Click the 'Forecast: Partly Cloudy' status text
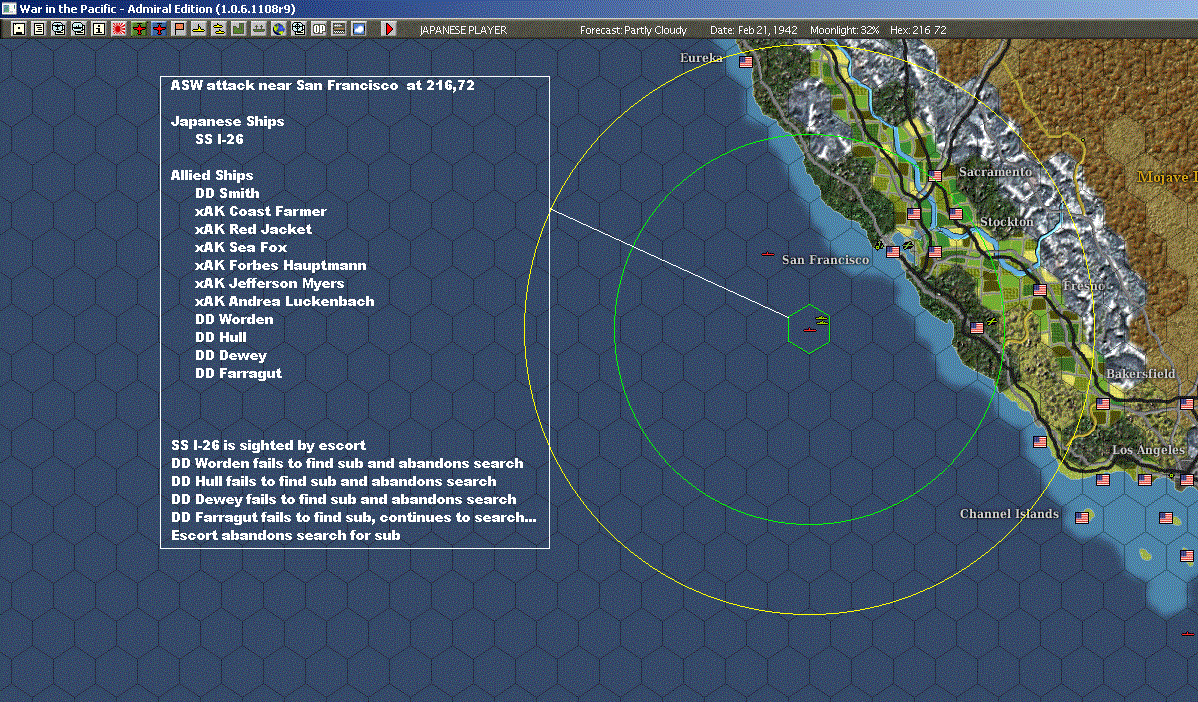This screenshot has height=702, width=1198. tap(633, 30)
